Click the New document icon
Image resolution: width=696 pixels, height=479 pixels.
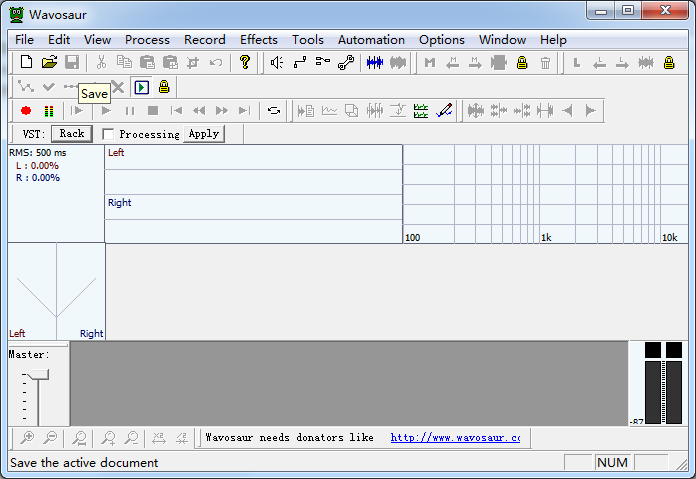pyautogui.click(x=27, y=63)
